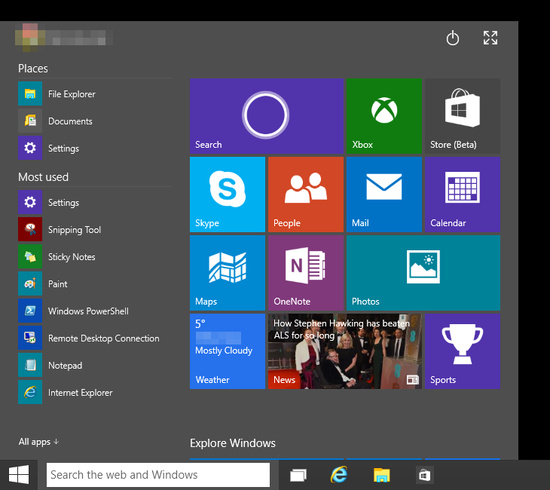This screenshot has width=550, height=490.
Task: Open the People tile
Action: coord(306,194)
